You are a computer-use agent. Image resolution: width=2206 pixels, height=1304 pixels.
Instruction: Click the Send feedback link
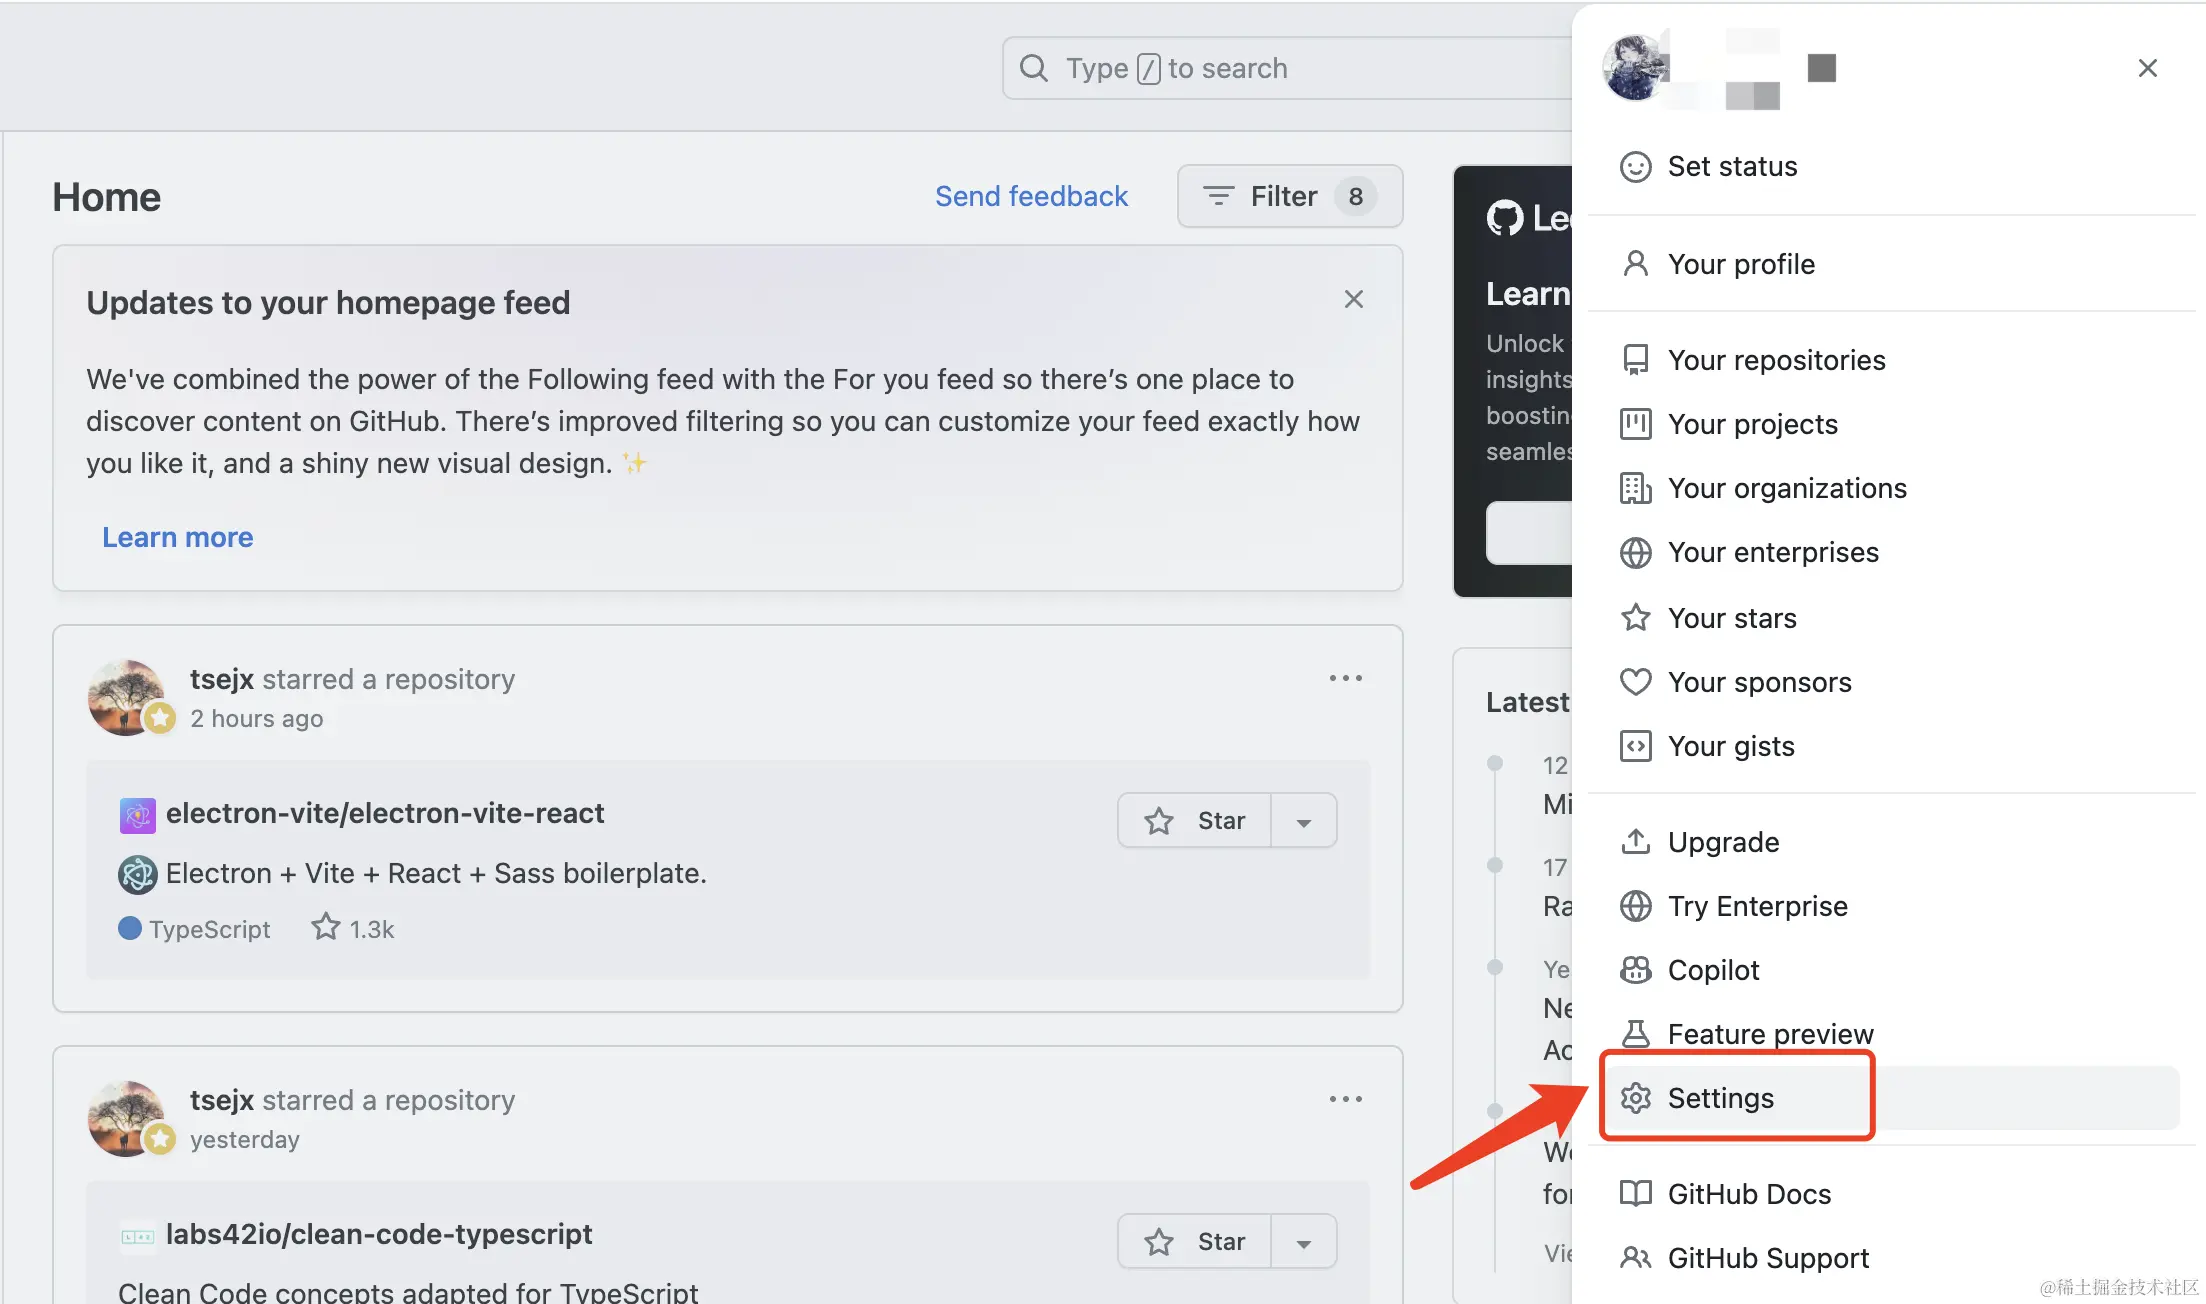pyautogui.click(x=1031, y=196)
